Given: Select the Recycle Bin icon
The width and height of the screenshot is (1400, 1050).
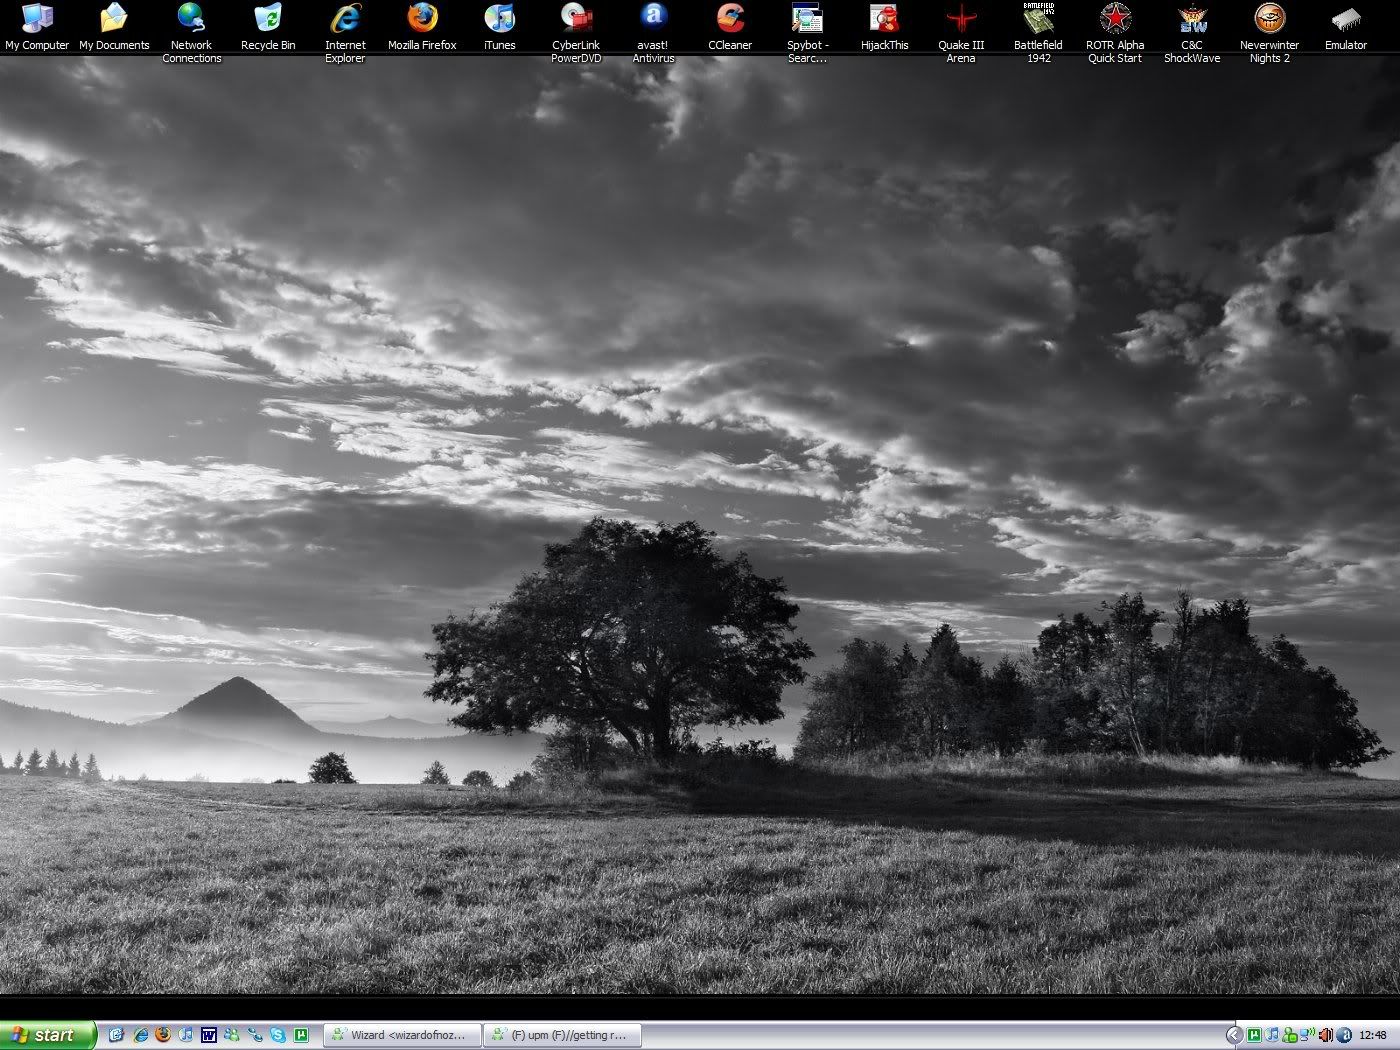Looking at the screenshot, I should [x=268, y=27].
